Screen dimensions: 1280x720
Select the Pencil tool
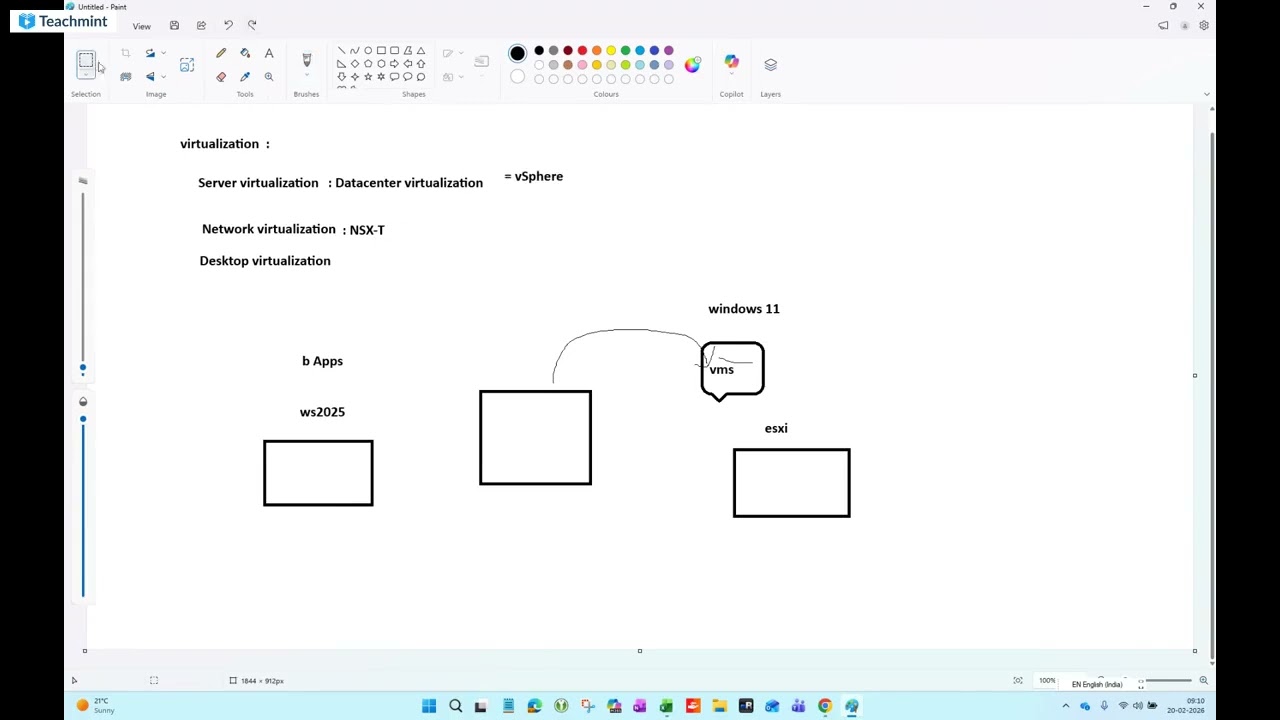click(x=221, y=53)
